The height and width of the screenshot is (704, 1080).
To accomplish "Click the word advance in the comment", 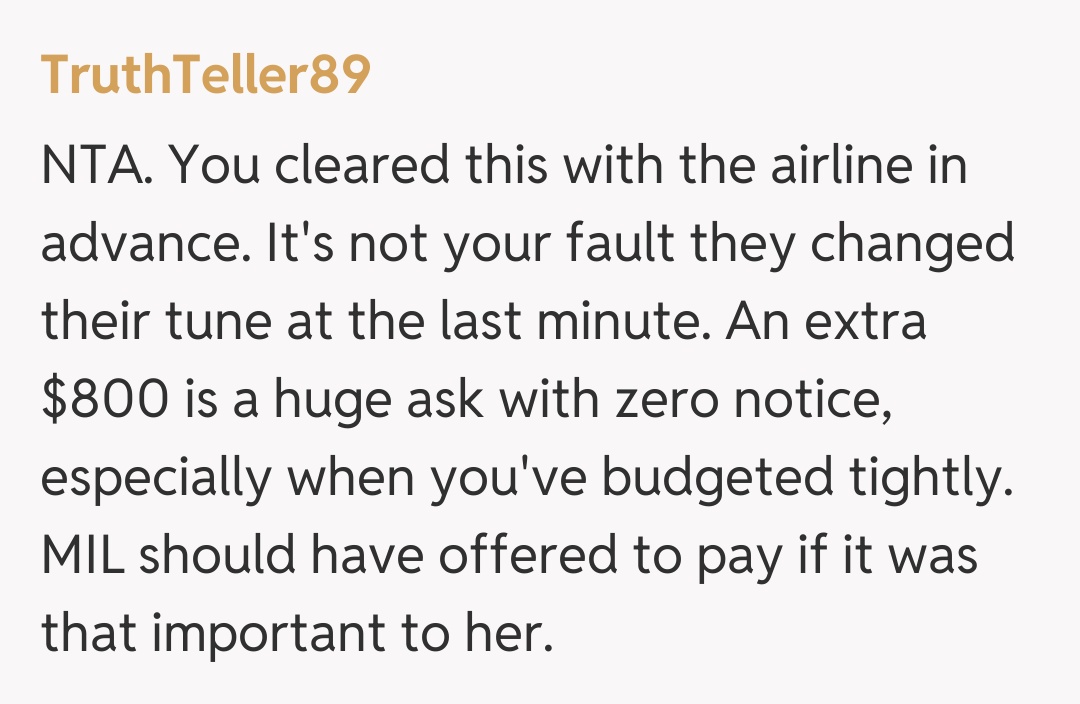I will [x=143, y=244].
